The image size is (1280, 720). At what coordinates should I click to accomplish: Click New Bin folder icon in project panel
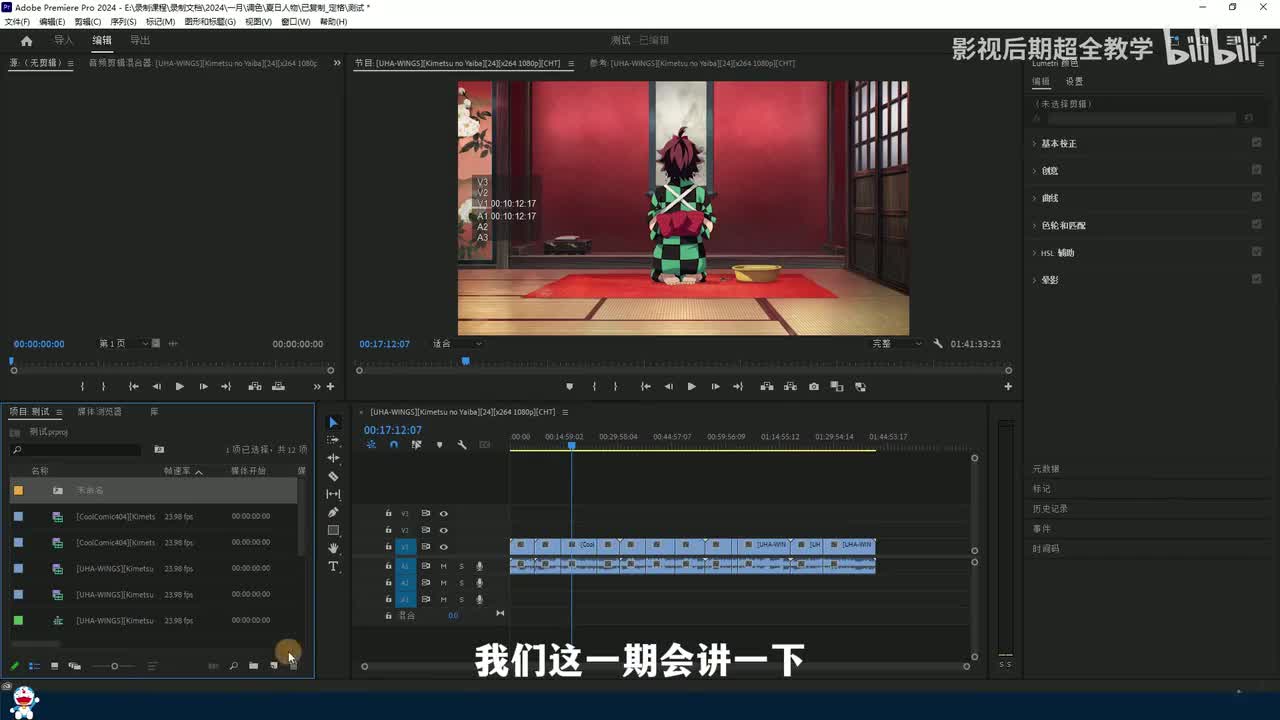[254, 666]
